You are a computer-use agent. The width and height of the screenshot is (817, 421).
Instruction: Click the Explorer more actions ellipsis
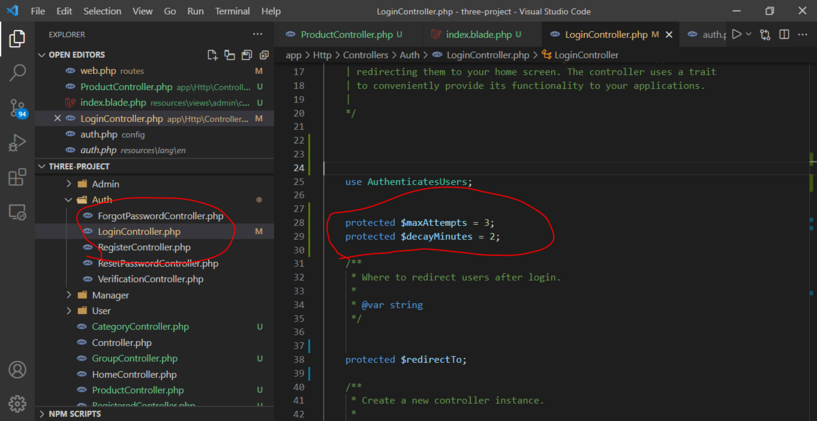click(x=258, y=34)
